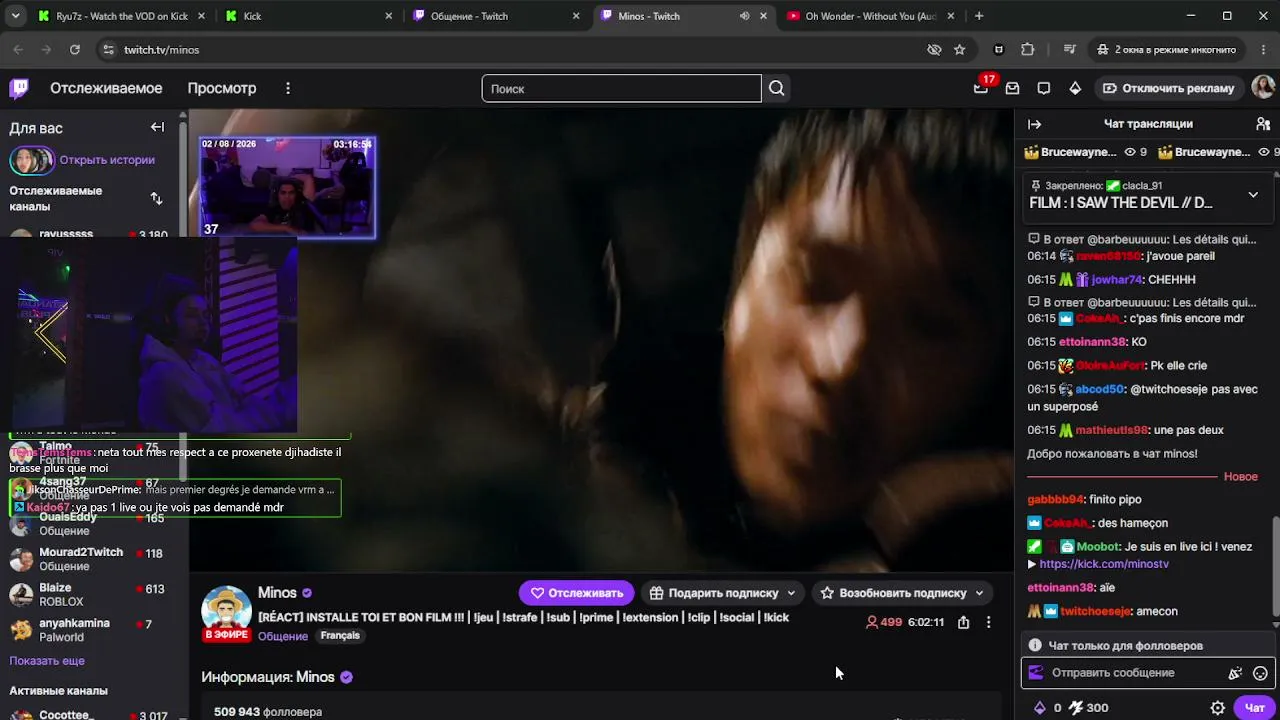
Task: Open Minos channel avatar
Action: click(x=227, y=612)
